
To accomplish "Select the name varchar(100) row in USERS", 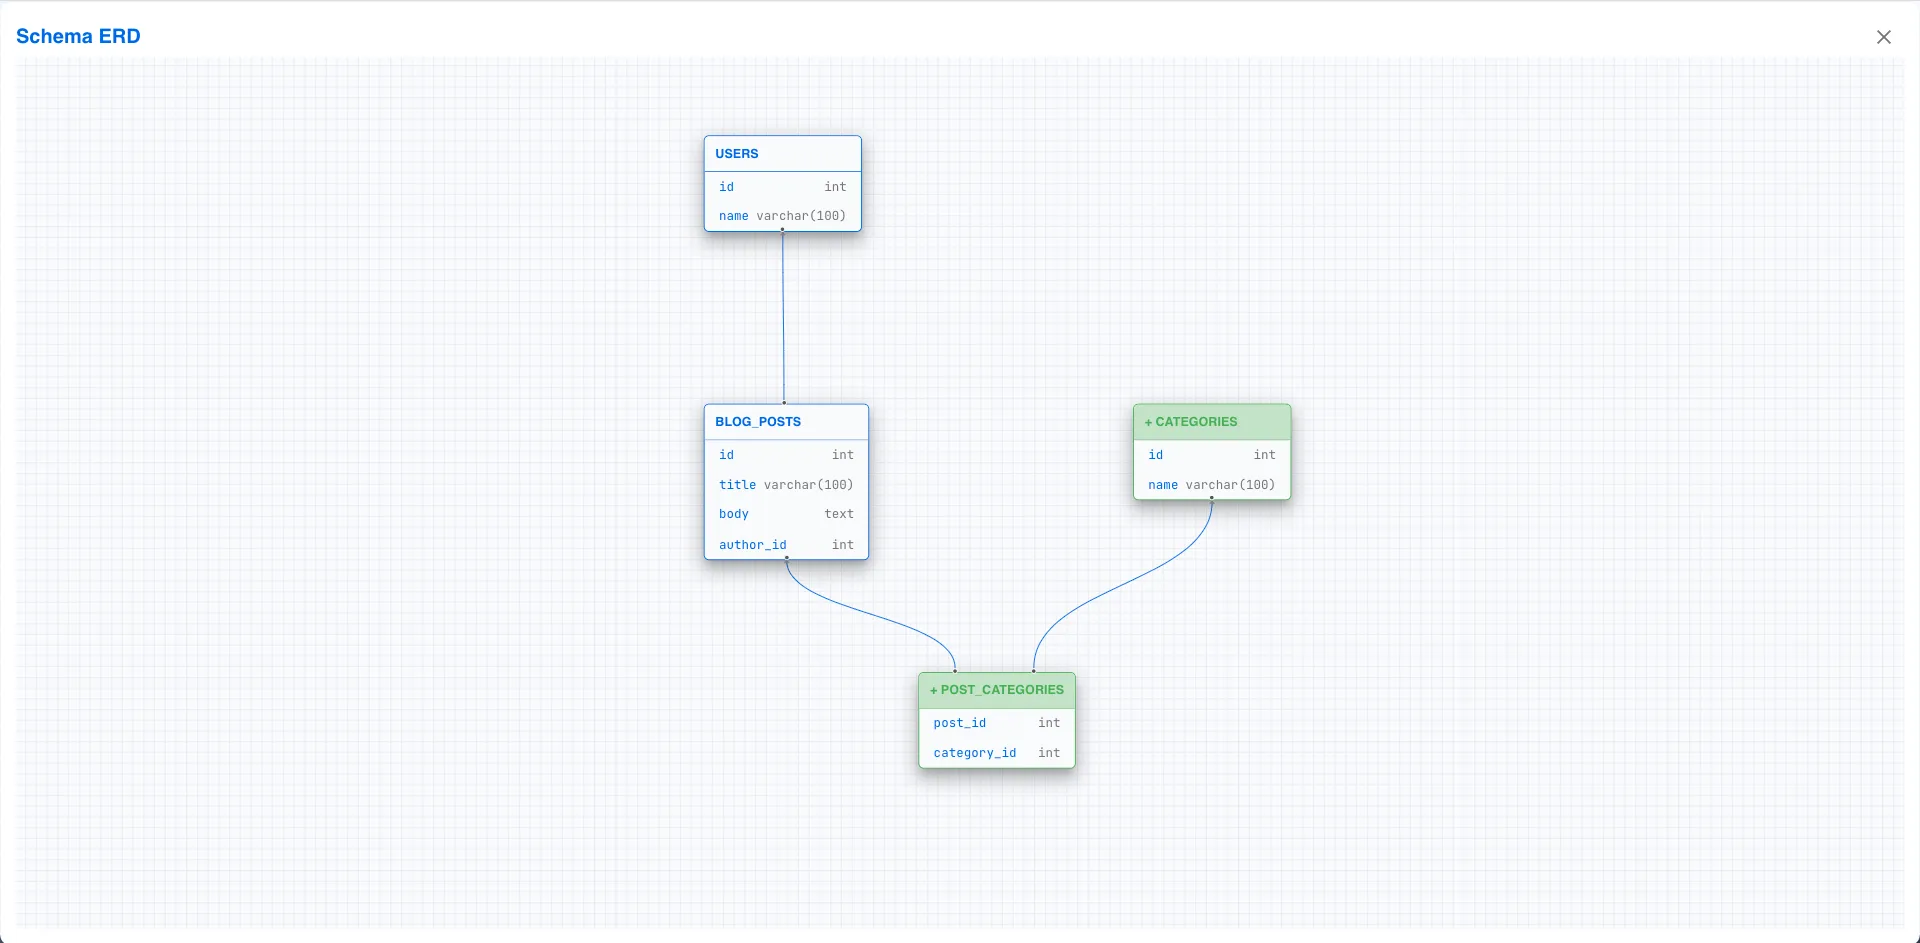I will tap(782, 216).
